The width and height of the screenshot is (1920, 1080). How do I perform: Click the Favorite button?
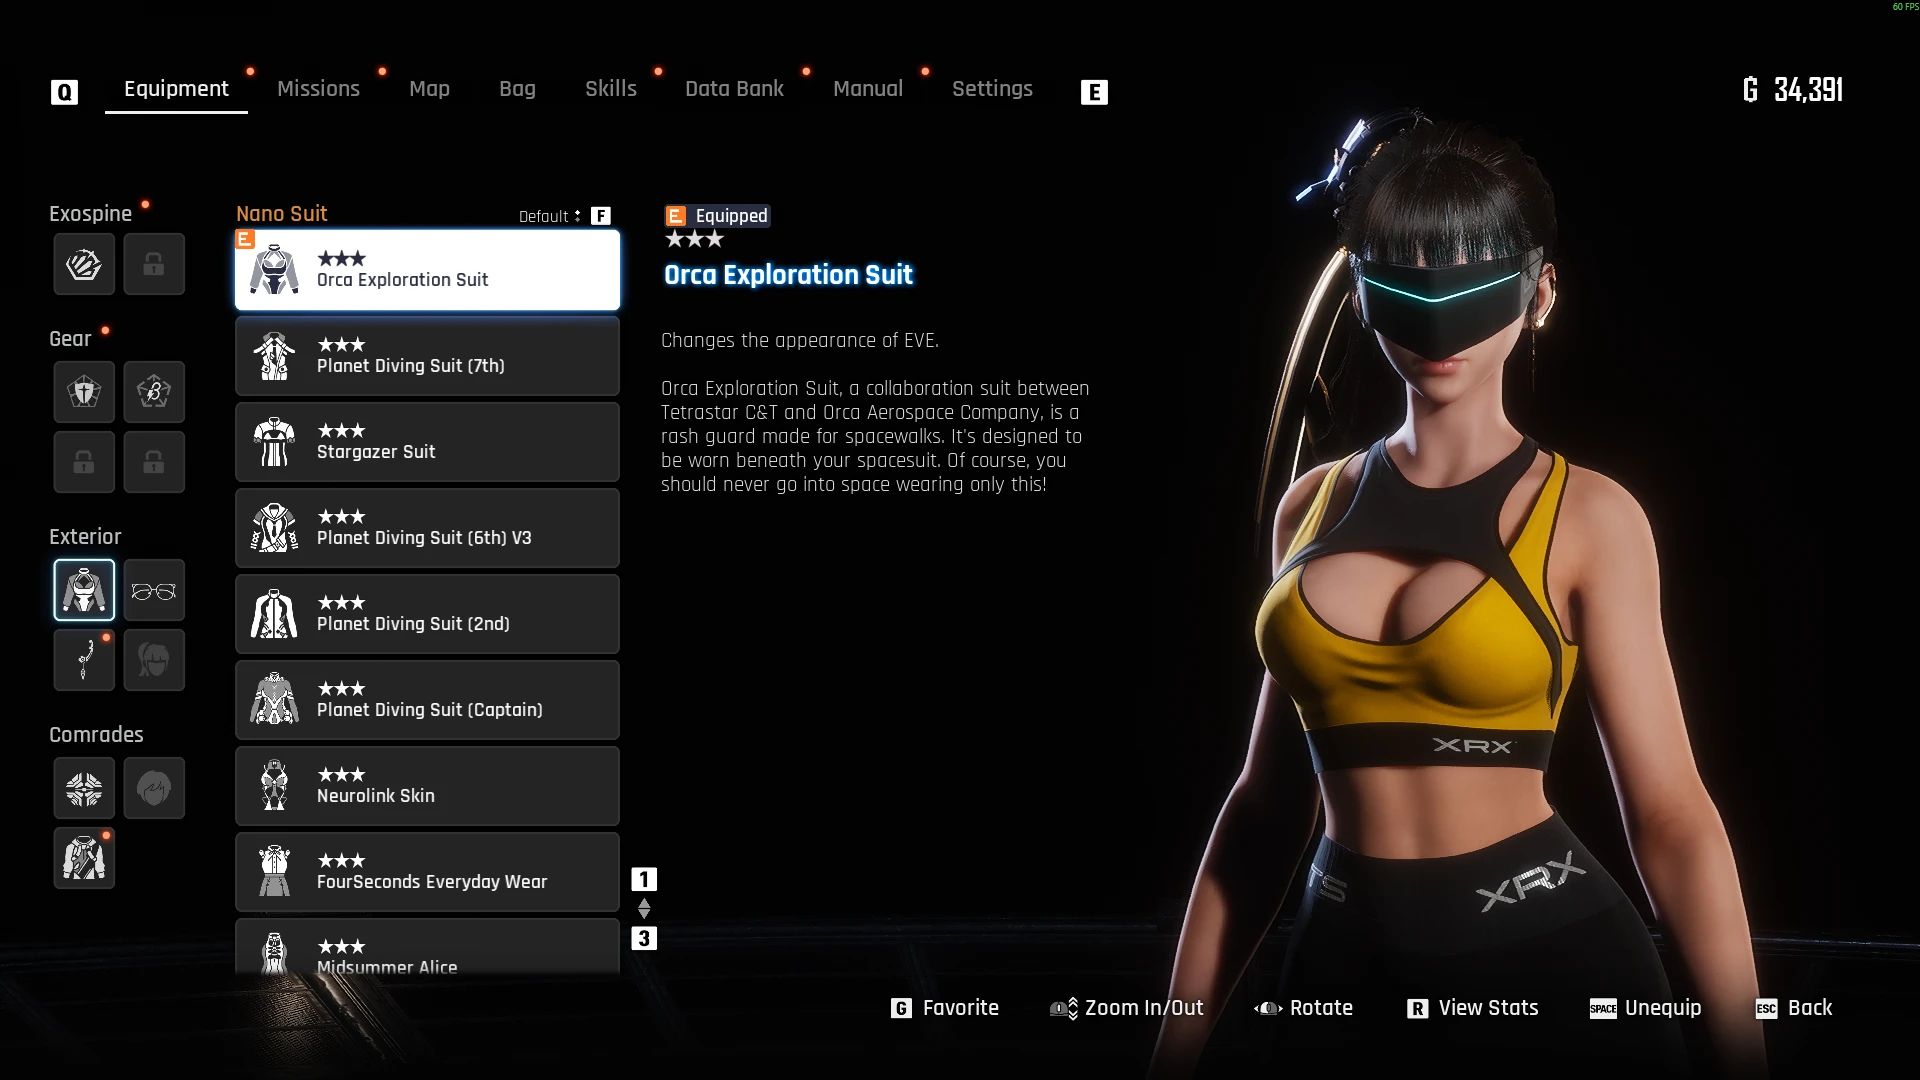tap(945, 1008)
